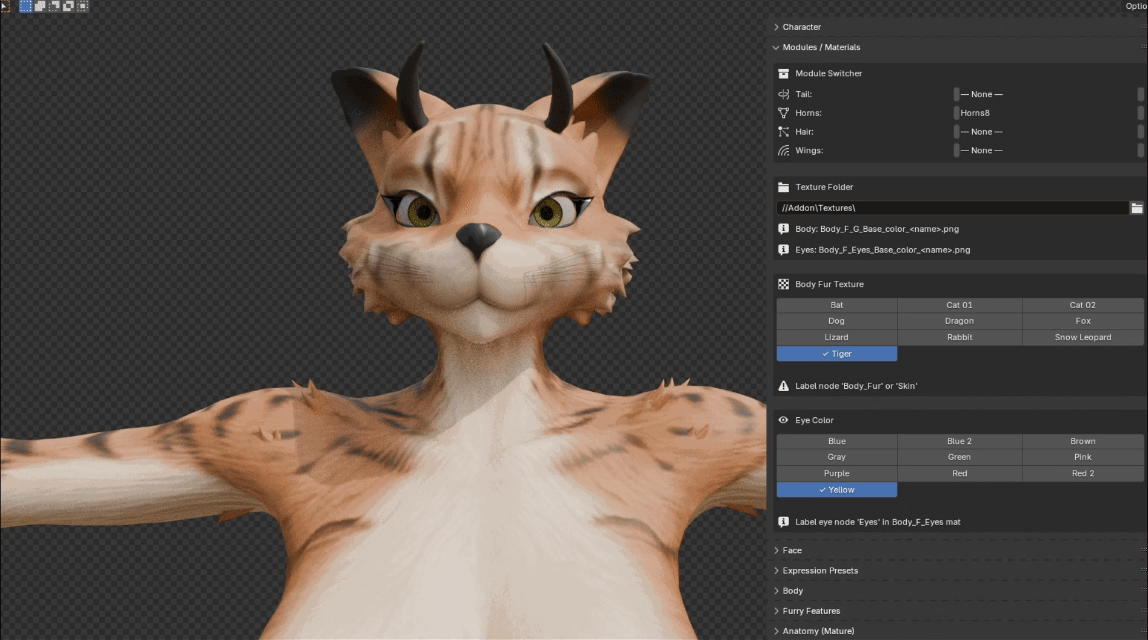Enable the Intersect Selection mode icon
Viewport: 1148px width, 640px height.
coord(83,6)
